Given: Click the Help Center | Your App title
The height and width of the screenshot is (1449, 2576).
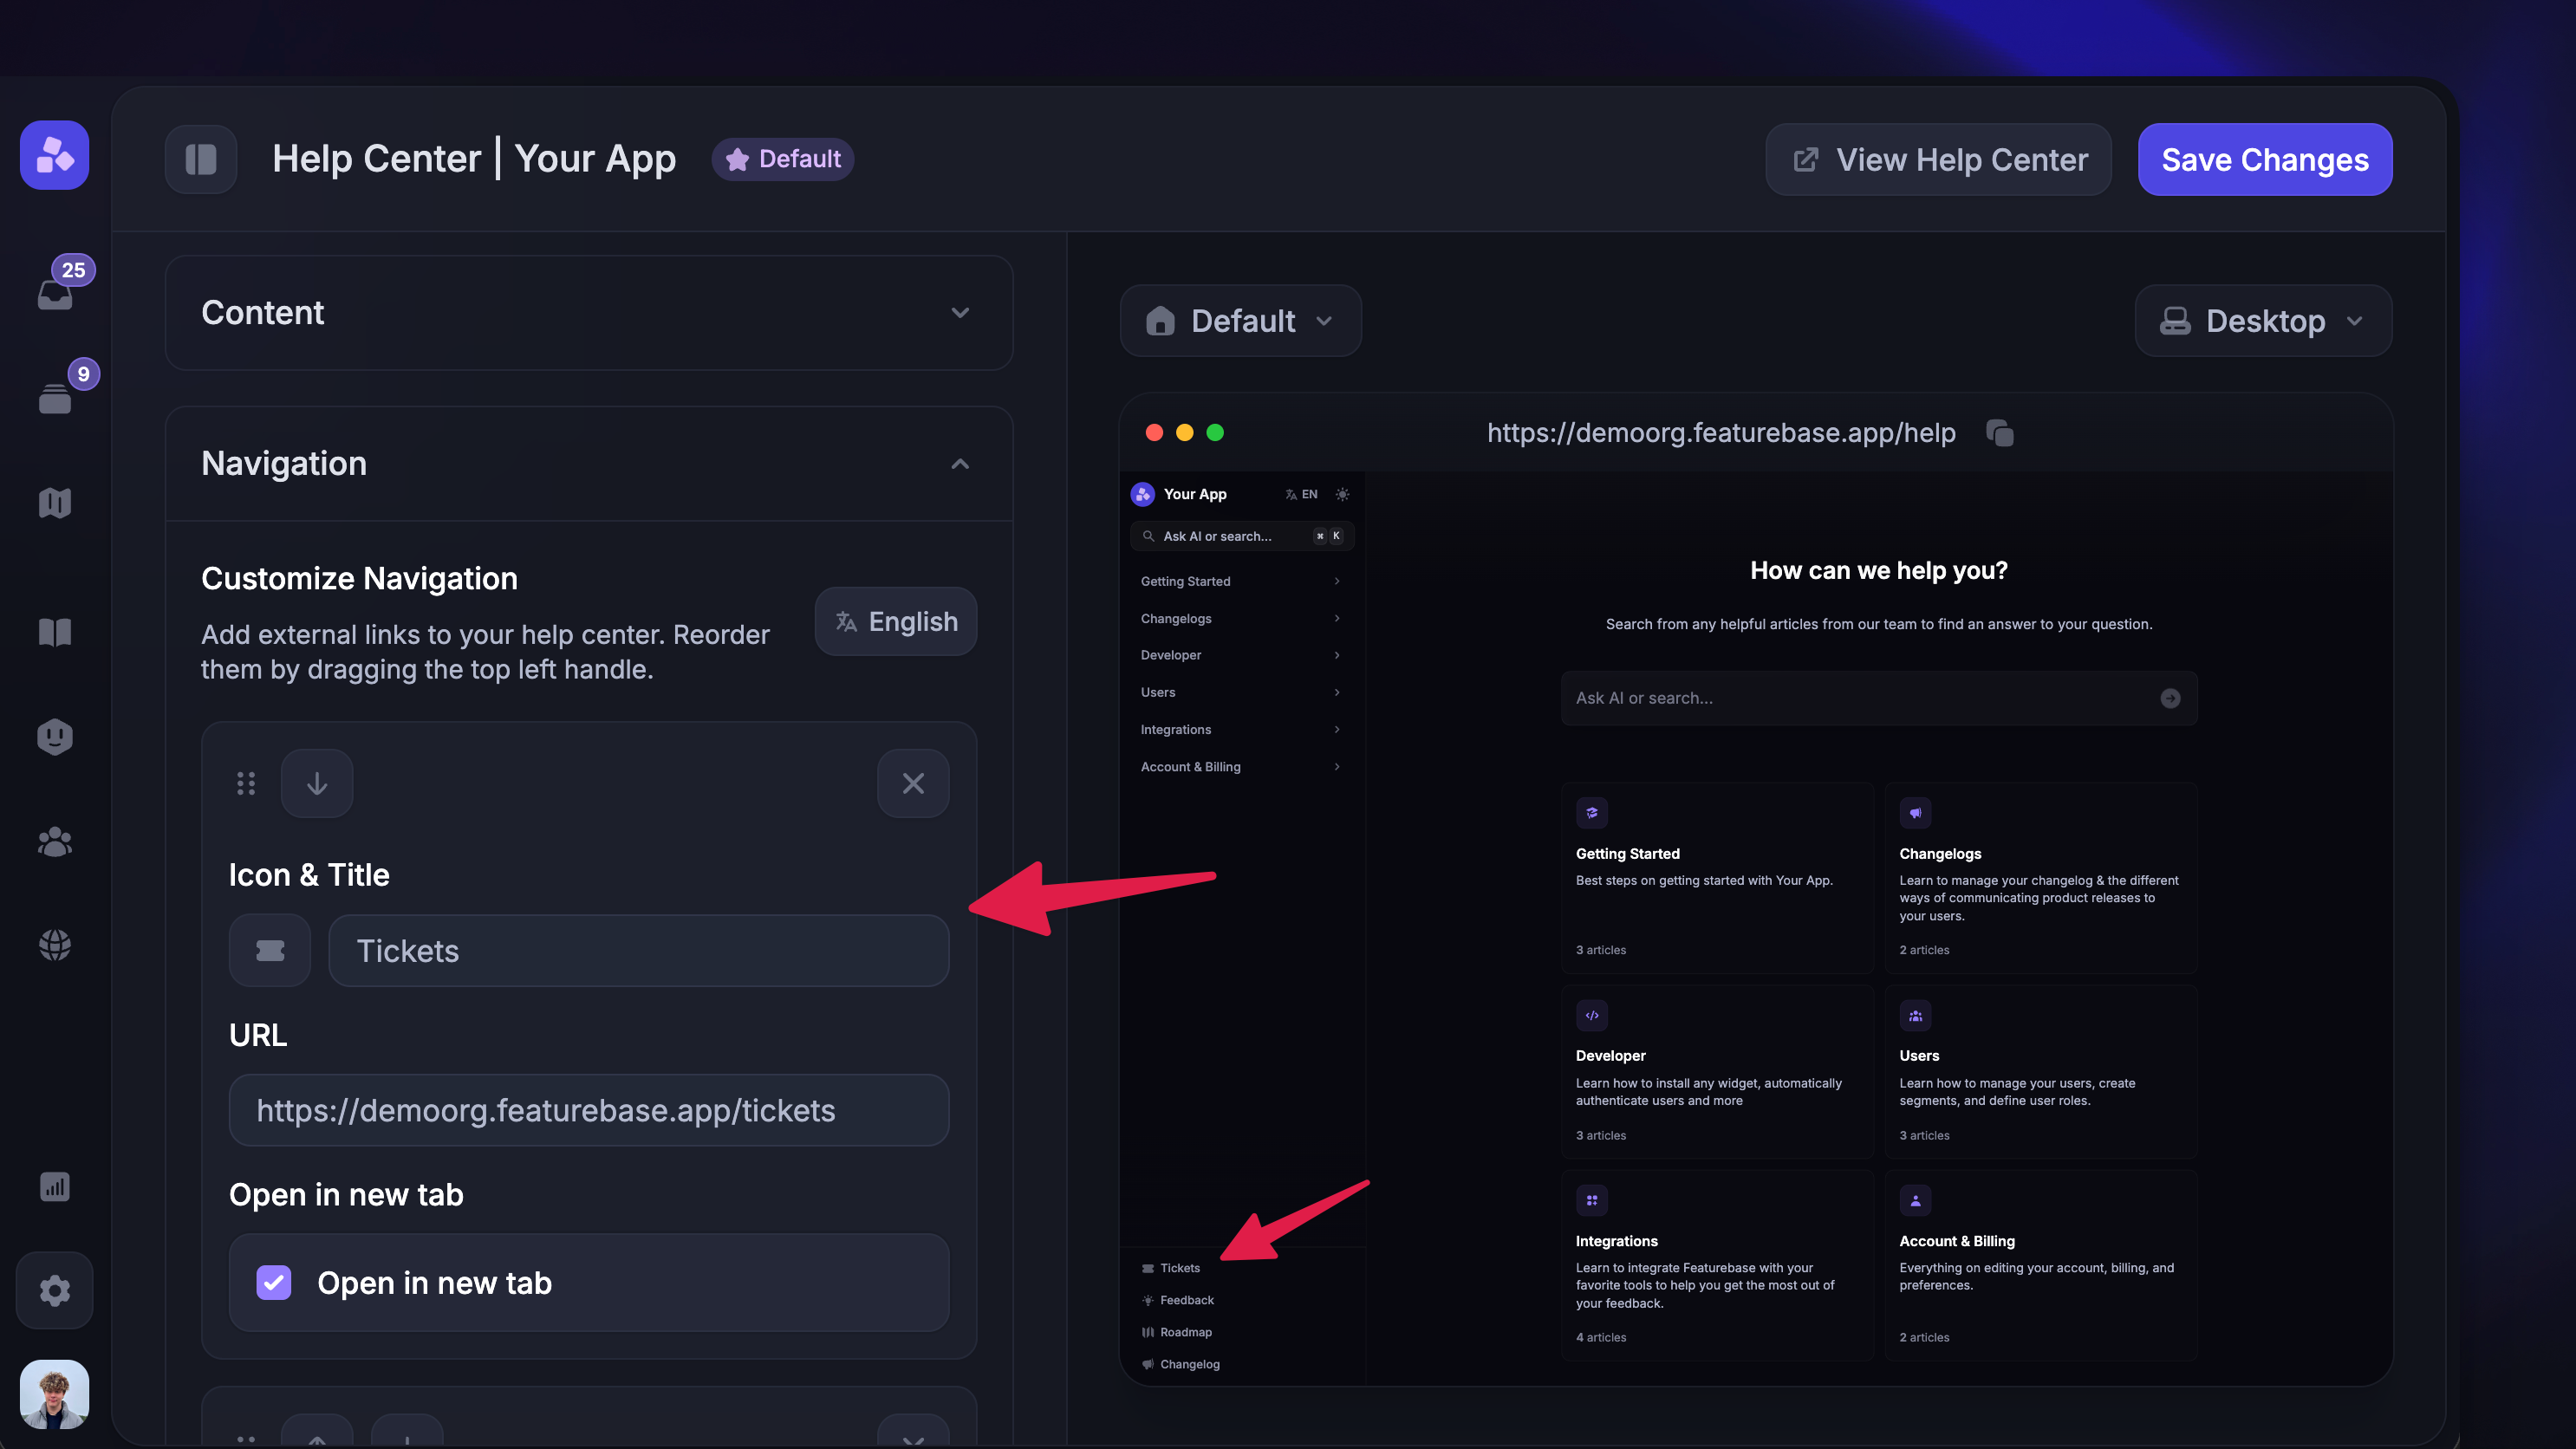Looking at the screenshot, I should [474, 159].
